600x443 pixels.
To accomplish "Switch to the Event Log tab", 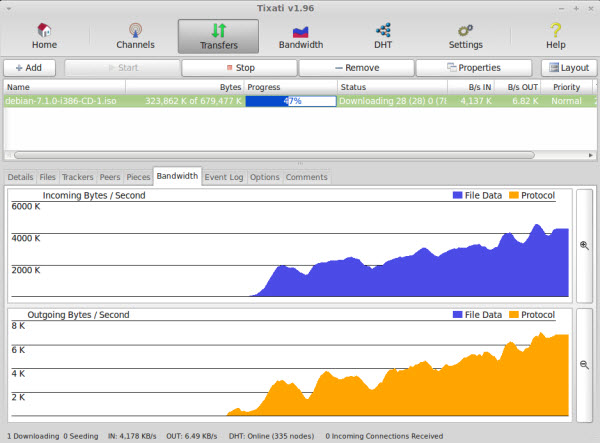I will pos(224,177).
